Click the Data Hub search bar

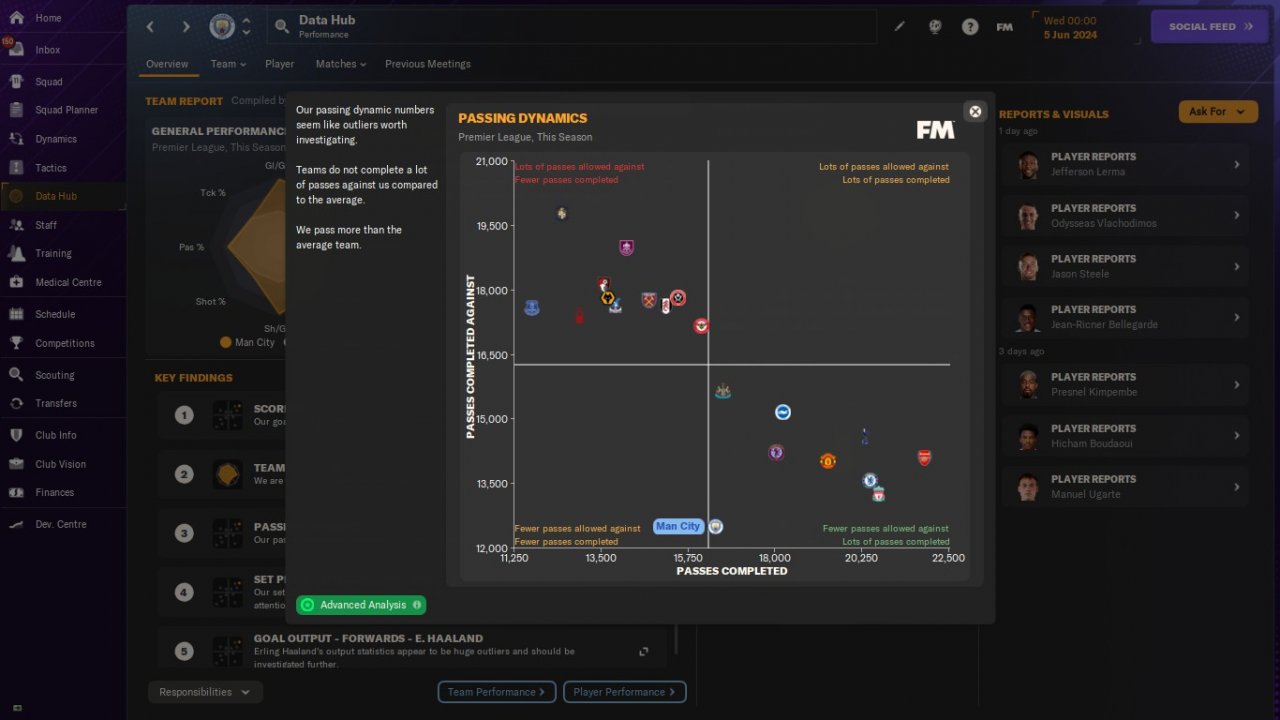[x=572, y=27]
